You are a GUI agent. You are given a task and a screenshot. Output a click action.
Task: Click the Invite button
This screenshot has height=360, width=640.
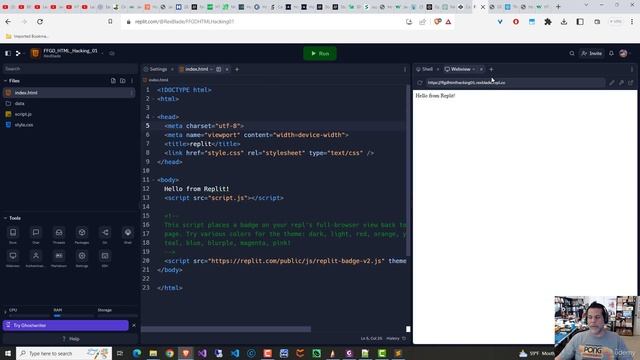[591, 53]
